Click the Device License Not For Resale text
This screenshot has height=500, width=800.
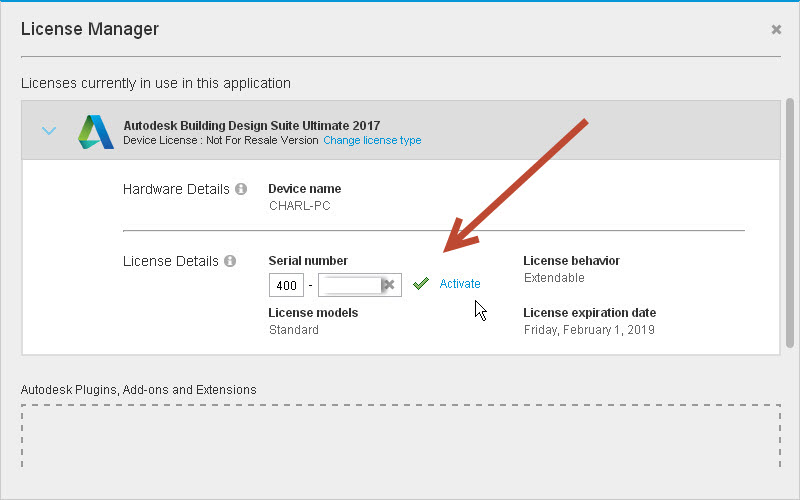tap(220, 141)
